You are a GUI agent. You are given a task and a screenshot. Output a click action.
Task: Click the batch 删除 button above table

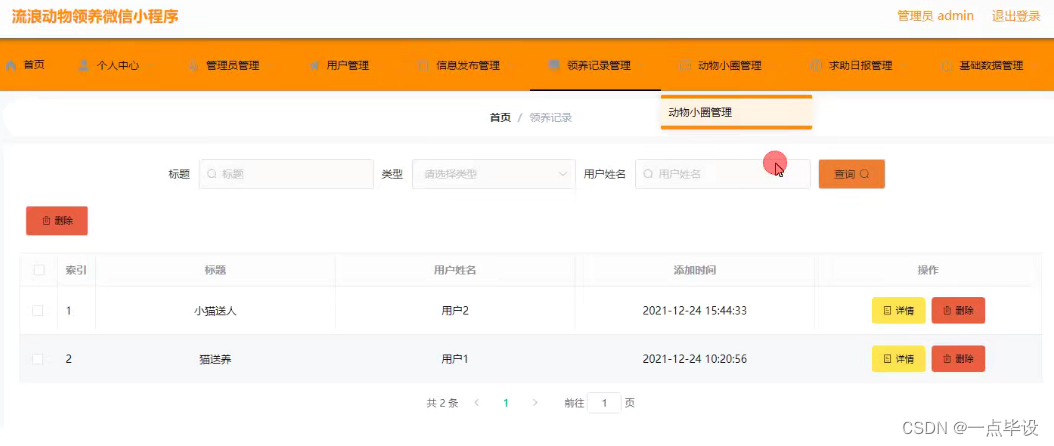(x=57, y=221)
